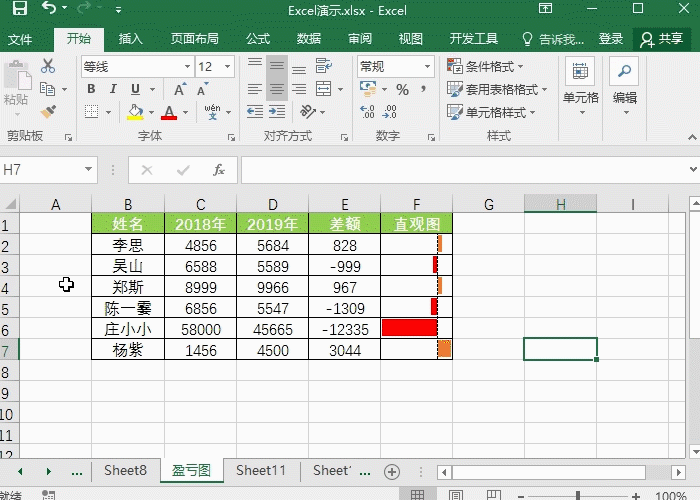
Task: Click the 共享 Share button
Action: (662, 39)
